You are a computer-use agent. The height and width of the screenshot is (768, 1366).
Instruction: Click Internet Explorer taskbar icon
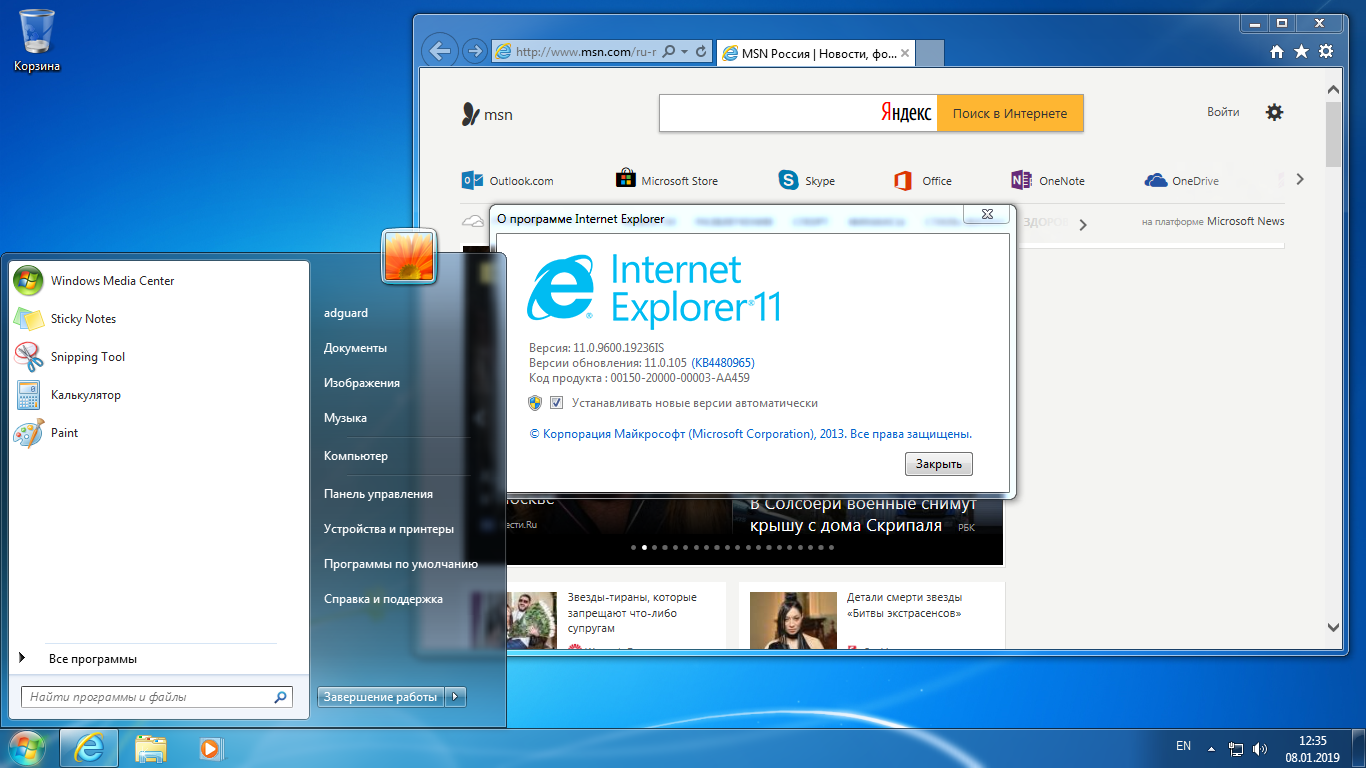(x=89, y=748)
